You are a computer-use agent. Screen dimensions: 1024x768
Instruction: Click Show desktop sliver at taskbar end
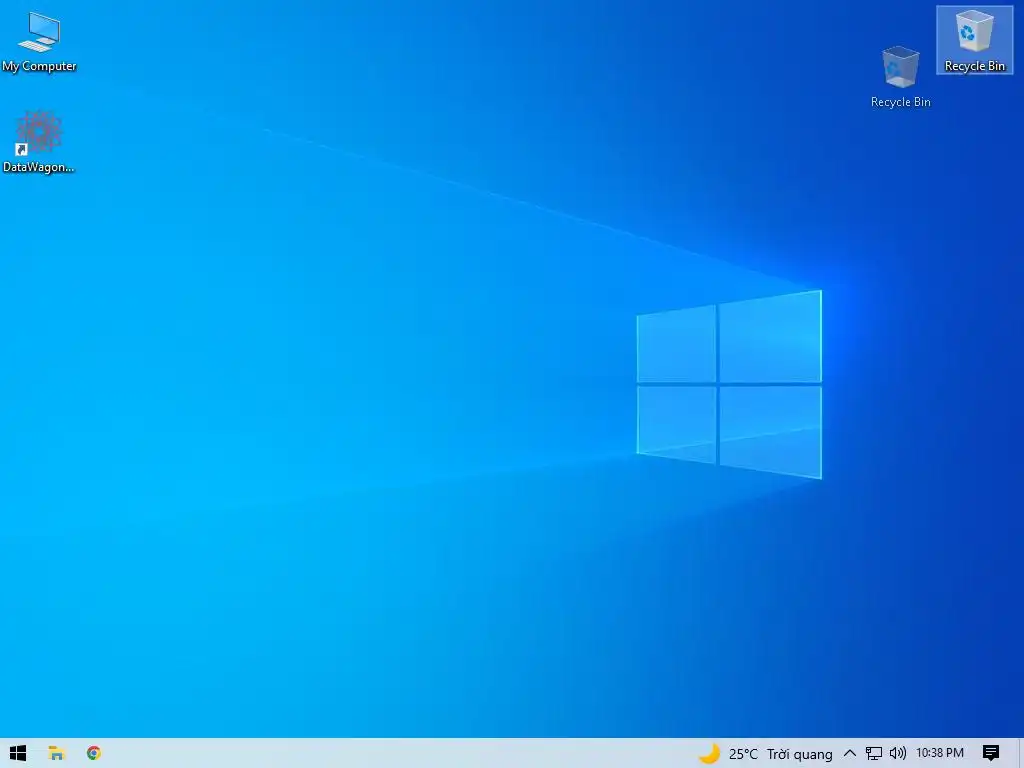1021,753
